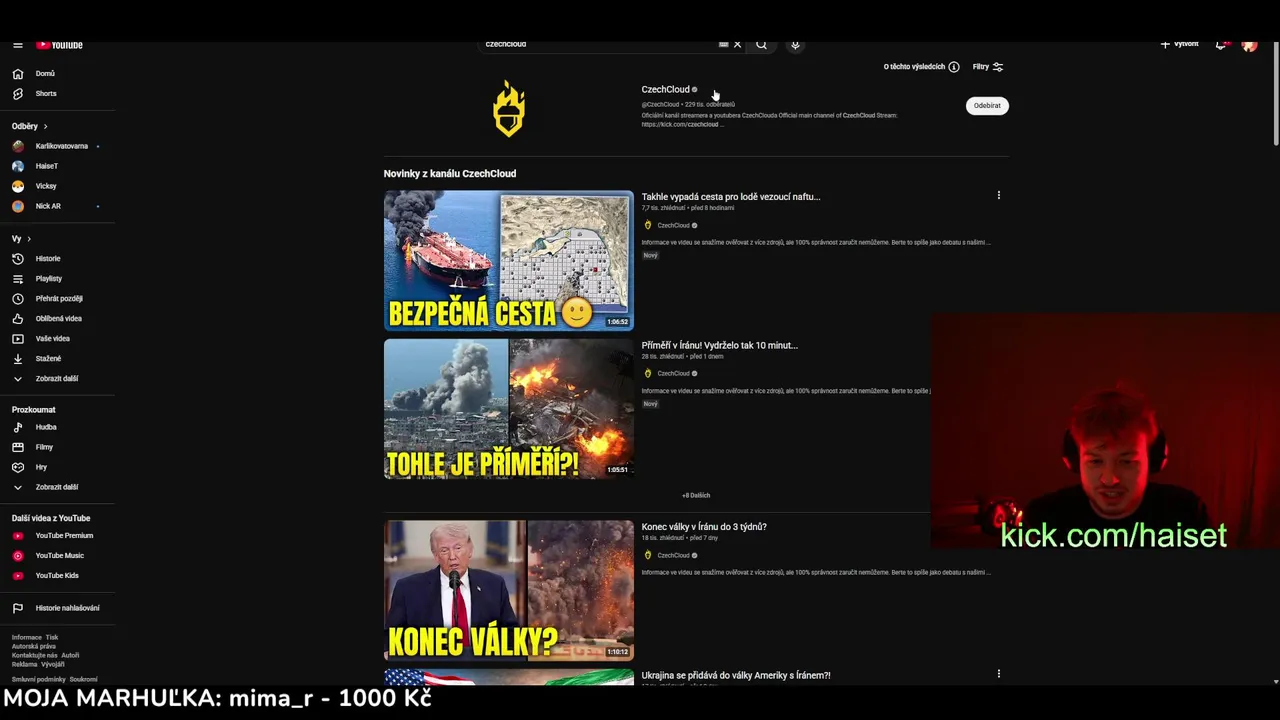The height and width of the screenshot is (720, 1280).
Task: Open the KONEC VÁLKY thumbnail
Action: click(x=509, y=590)
